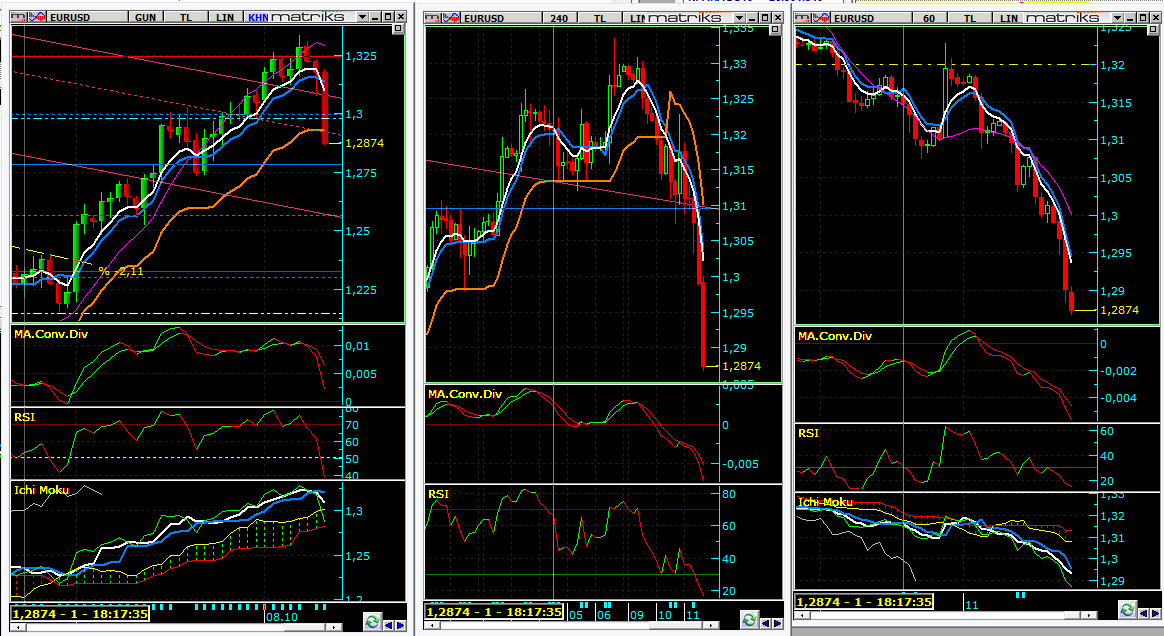Click the EURUSD symbol field in the 60 window

[x=871, y=18]
